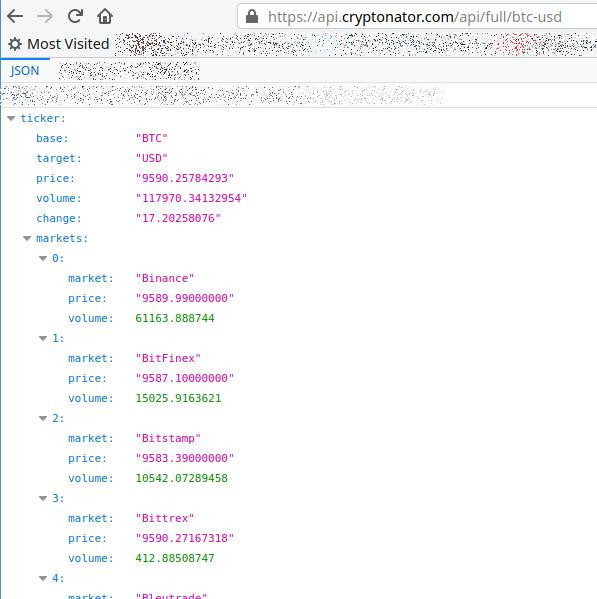
Task: Click the "Binance" market name
Action: coord(165,278)
